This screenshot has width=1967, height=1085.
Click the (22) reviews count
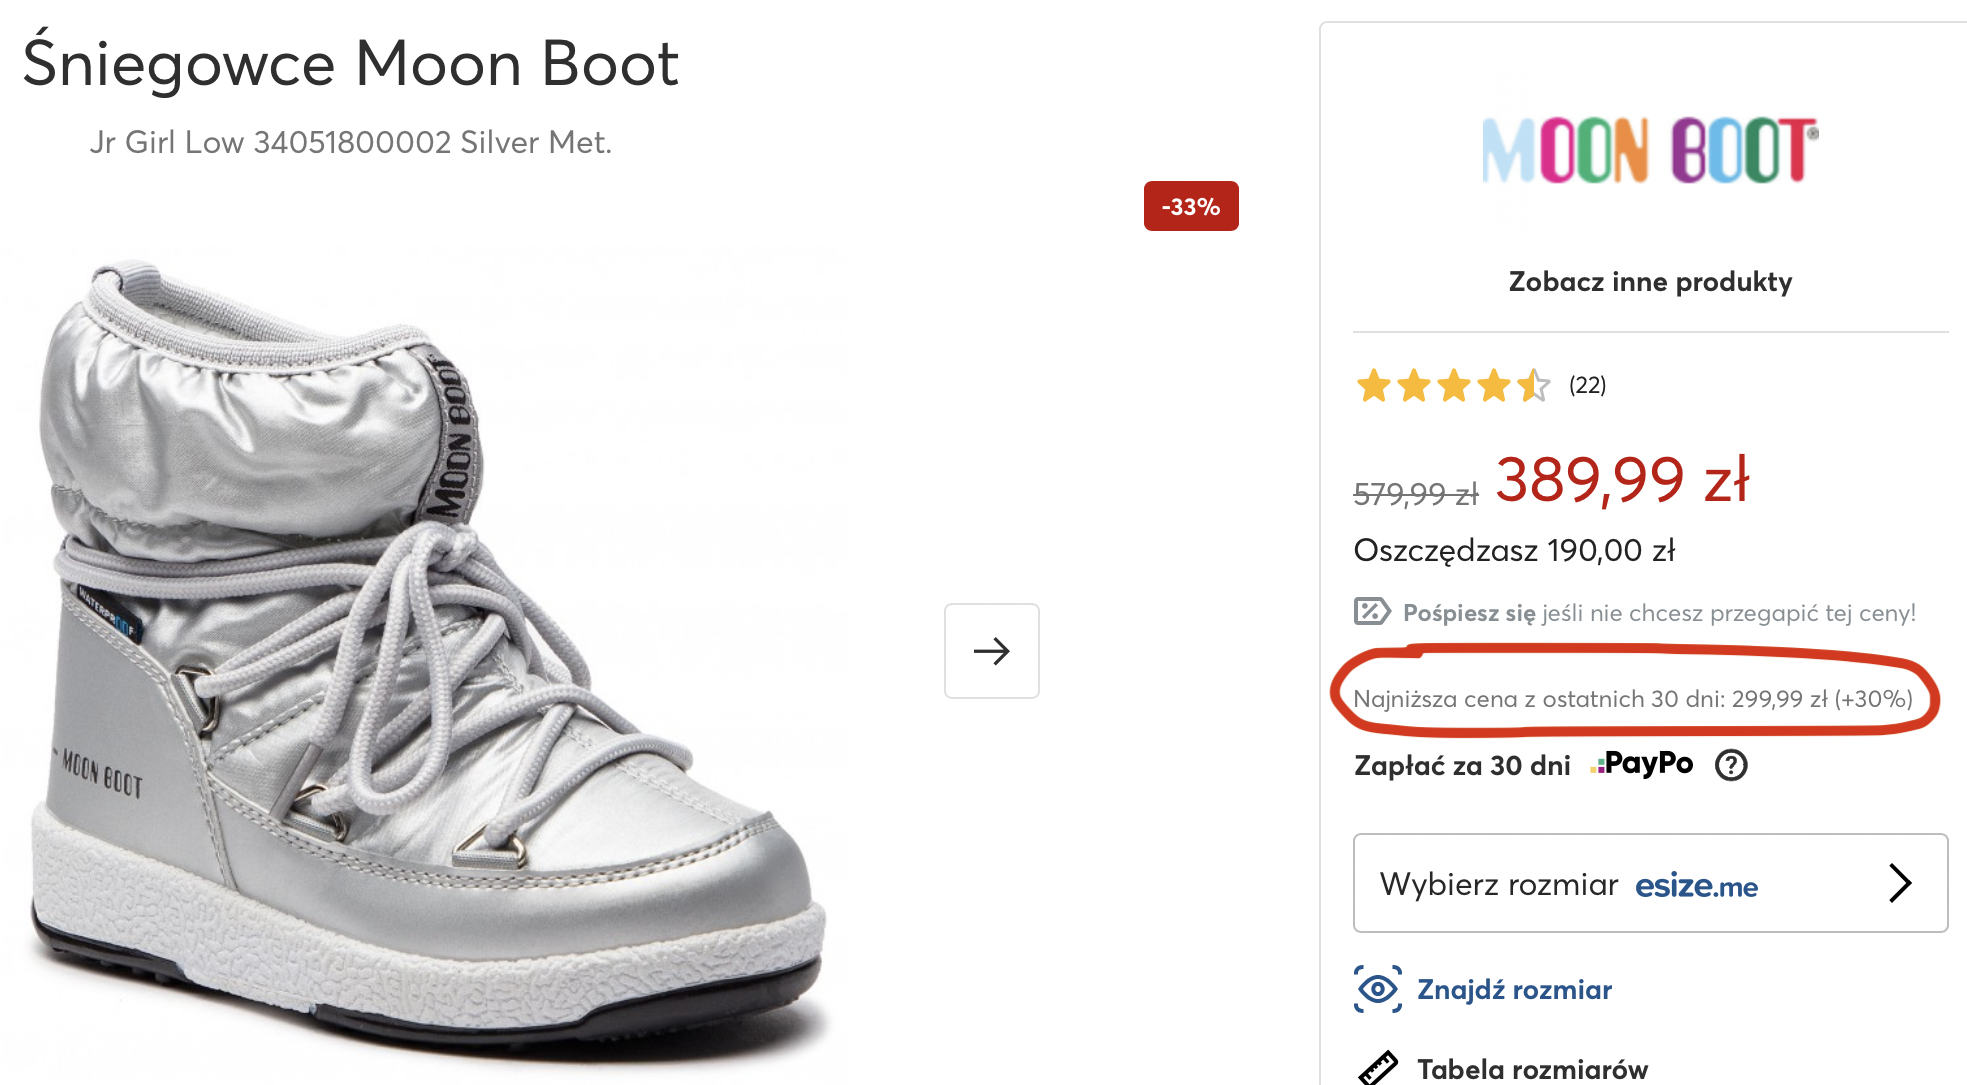pos(1587,385)
